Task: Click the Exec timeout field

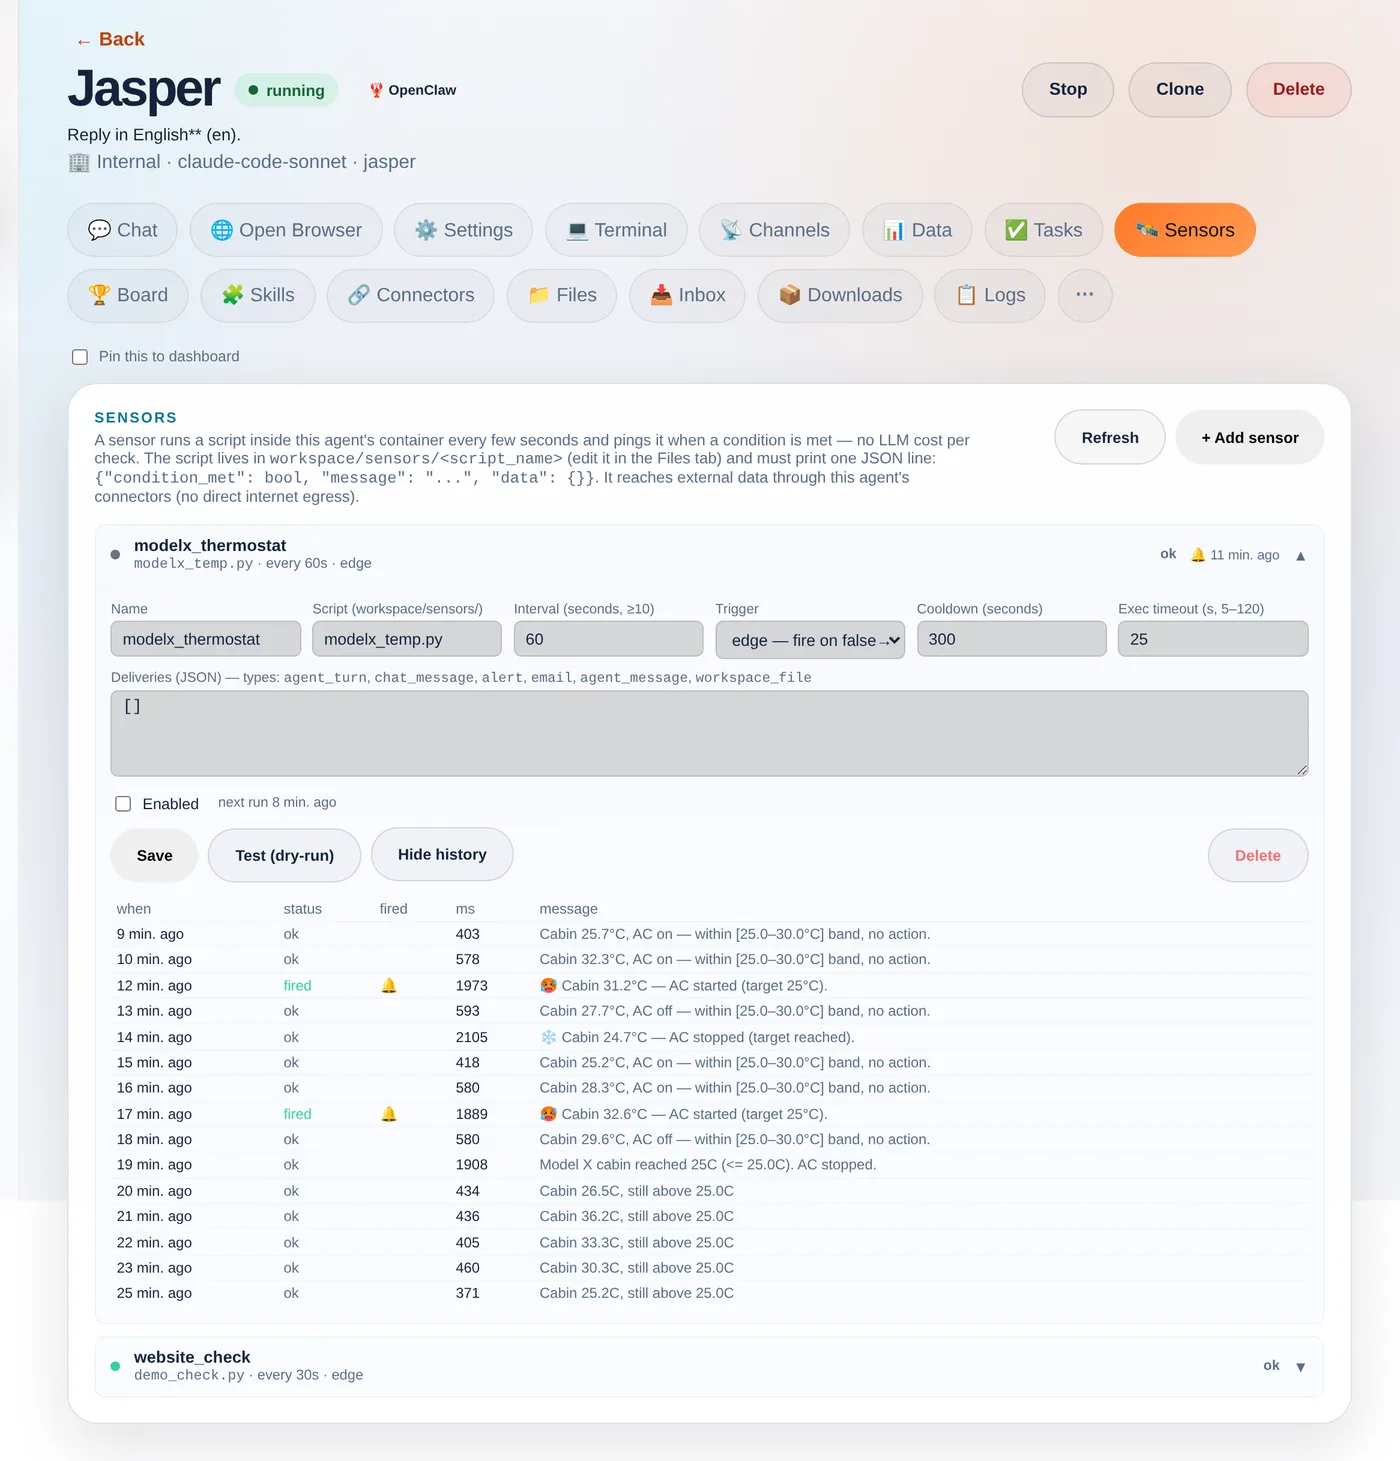Action: (1213, 639)
